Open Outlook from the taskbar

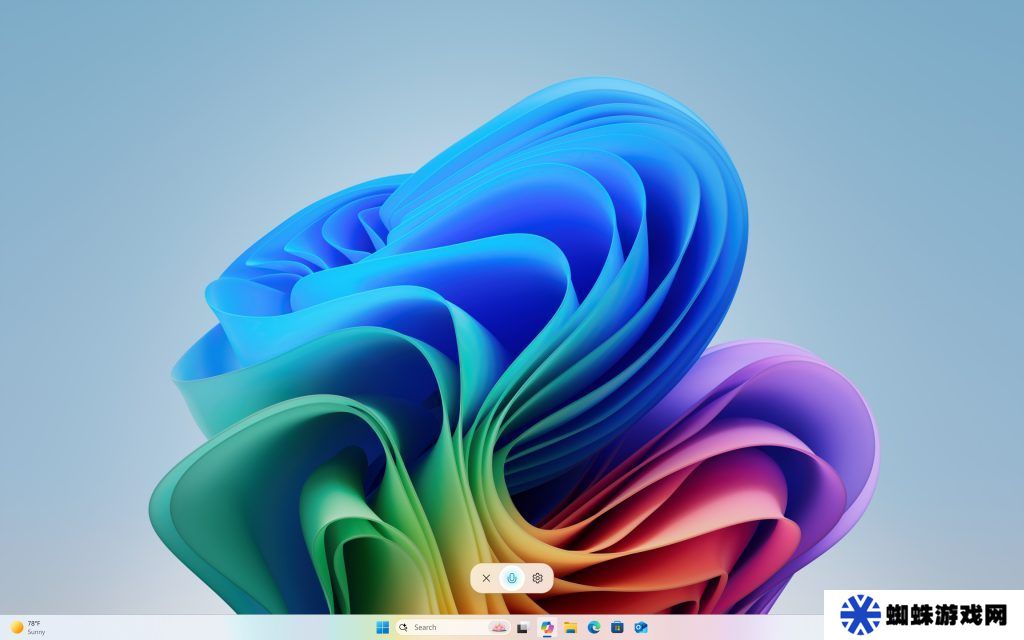641,628
